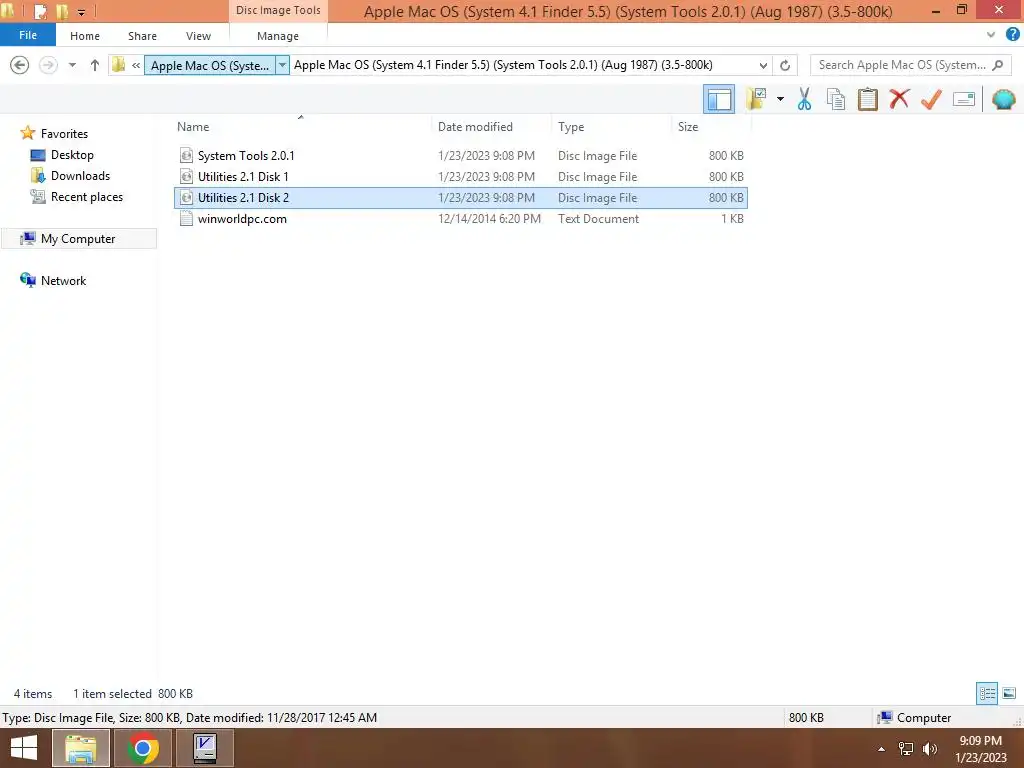Open the File menu

click(28, 35)
